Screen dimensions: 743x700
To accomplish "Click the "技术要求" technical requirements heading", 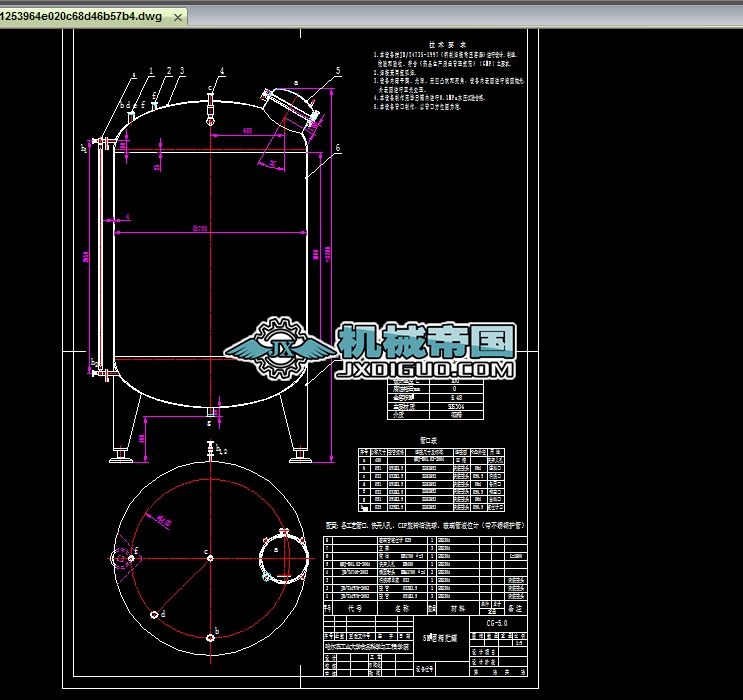I will (447, 45).
